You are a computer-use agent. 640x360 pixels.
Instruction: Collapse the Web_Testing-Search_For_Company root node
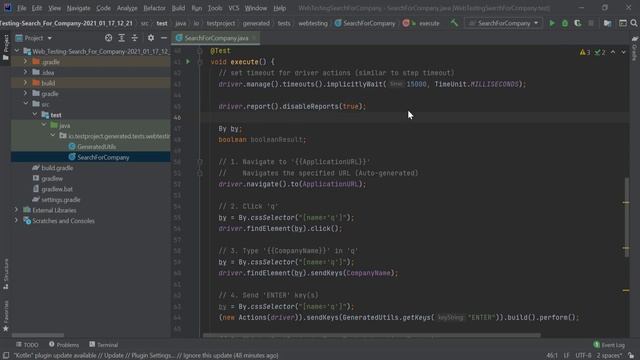[x=17, y=51]
